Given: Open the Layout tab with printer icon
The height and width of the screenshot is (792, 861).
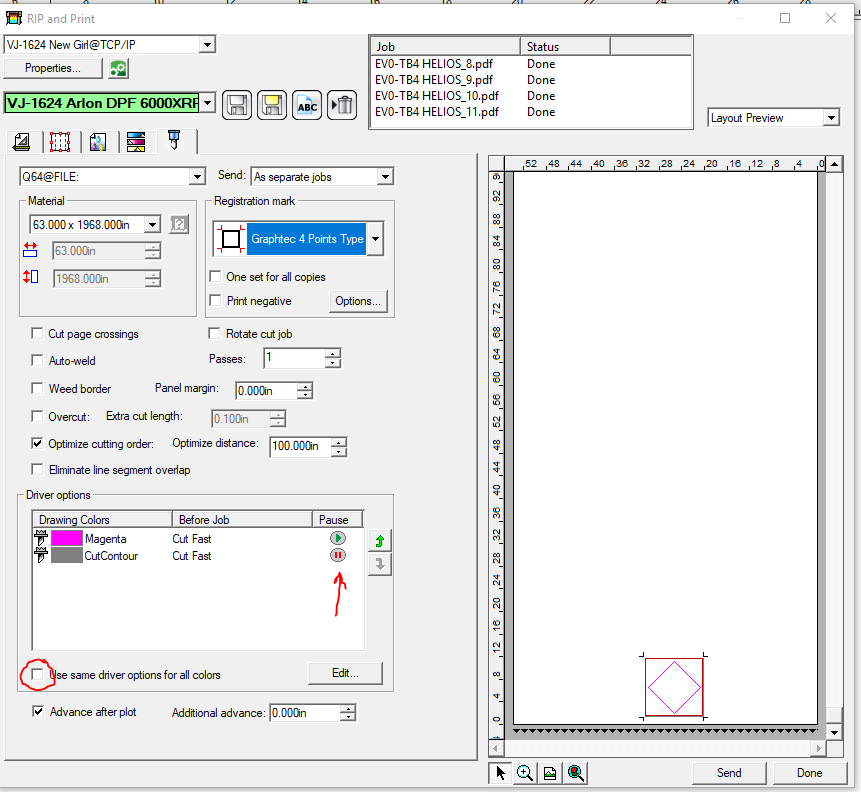Looking at the screenshot, I should pos(22,142).
